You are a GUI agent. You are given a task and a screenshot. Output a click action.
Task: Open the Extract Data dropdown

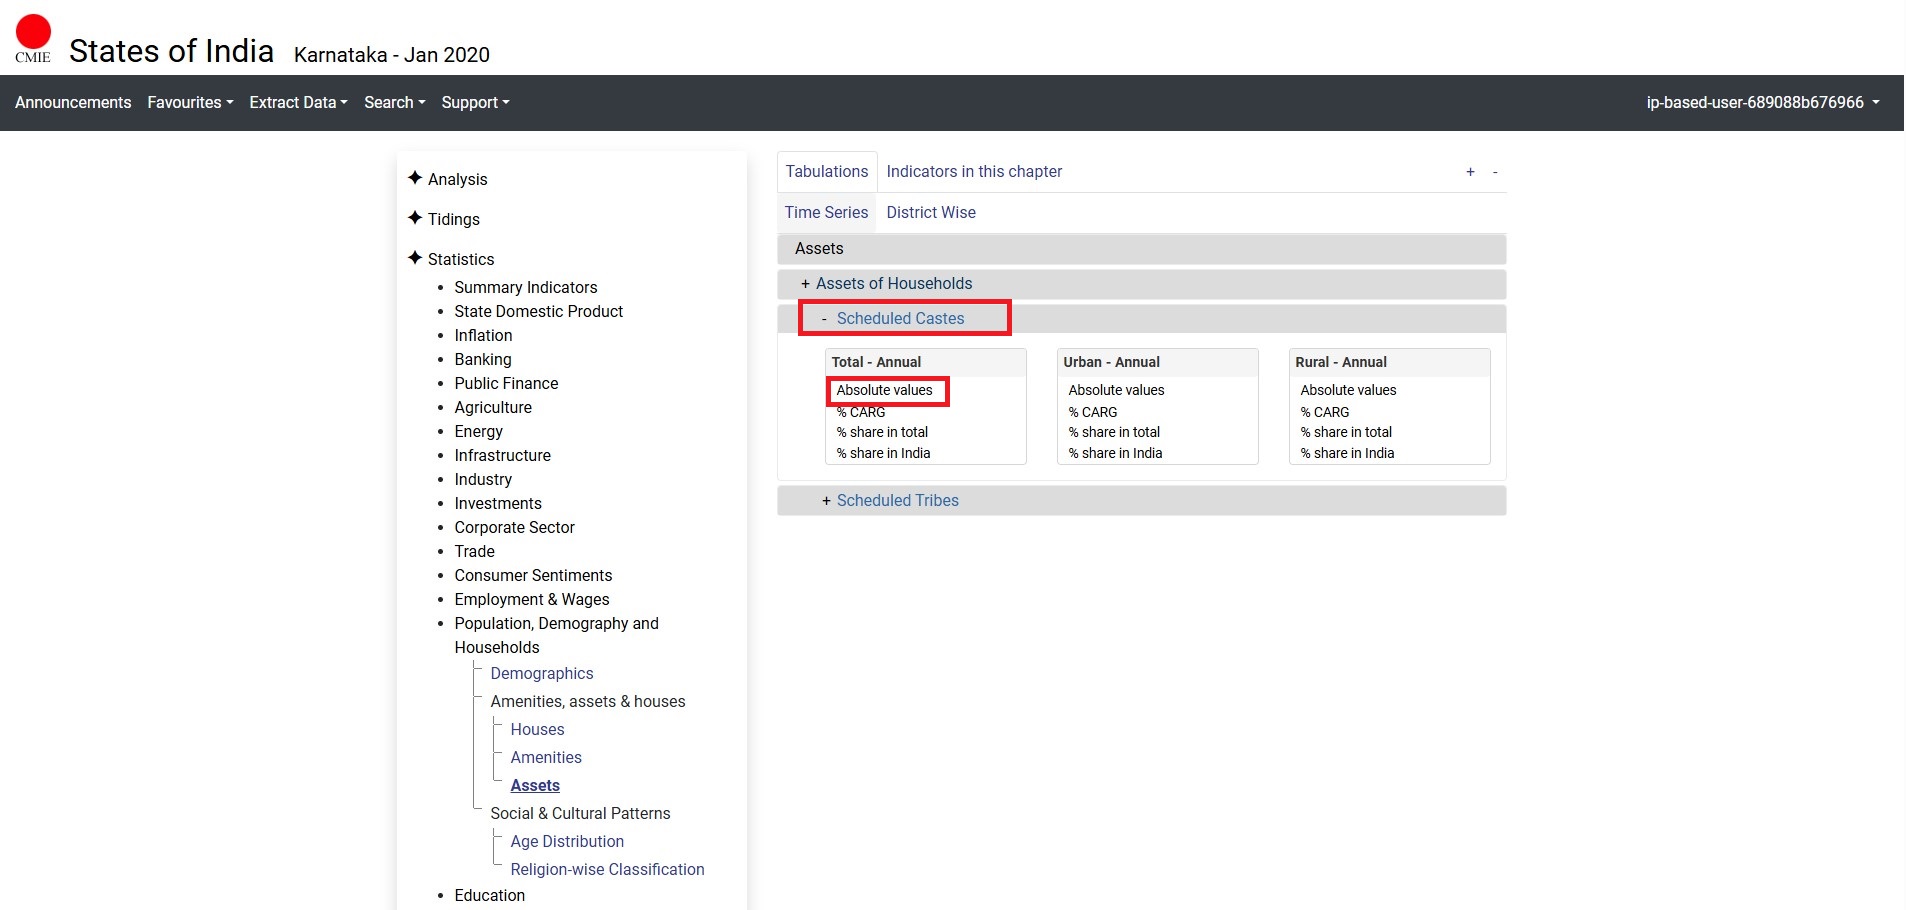tap(298, 103)
